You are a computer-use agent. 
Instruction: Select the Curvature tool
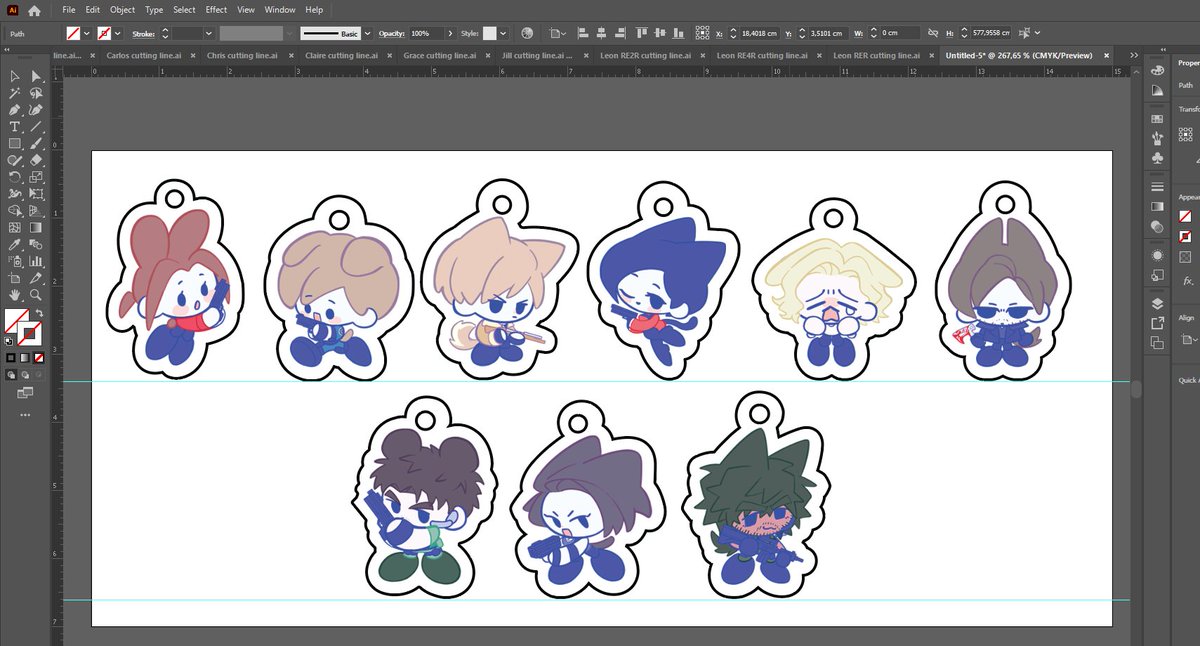pos(36,110)
